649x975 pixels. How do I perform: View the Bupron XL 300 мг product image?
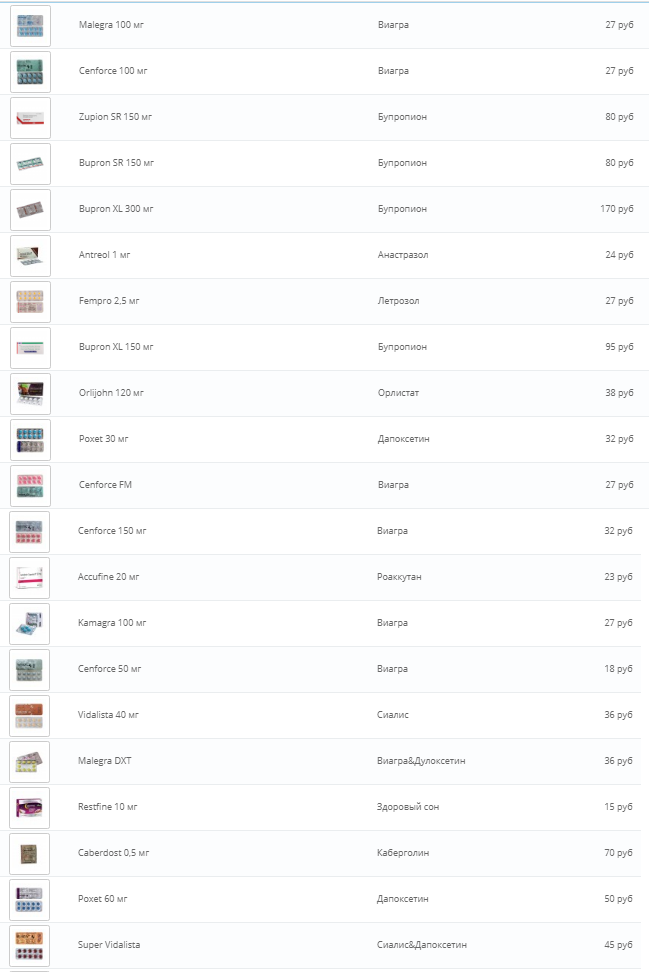tap(30, 209)
